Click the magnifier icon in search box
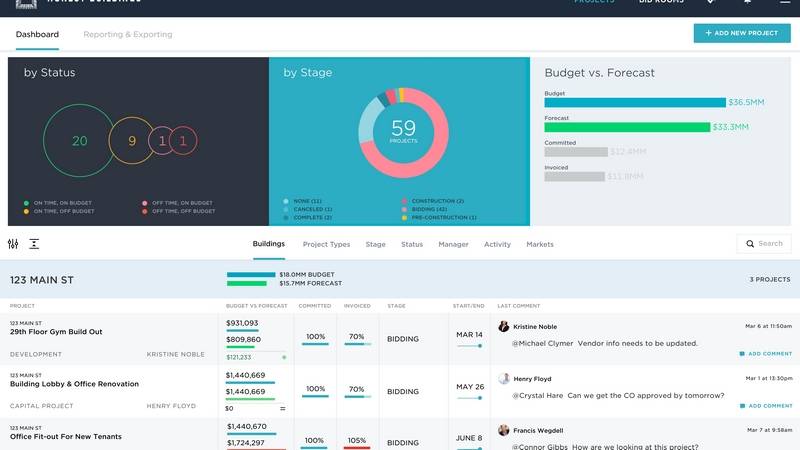The height and width of the screenshot is (450, 800). [749, 244]
